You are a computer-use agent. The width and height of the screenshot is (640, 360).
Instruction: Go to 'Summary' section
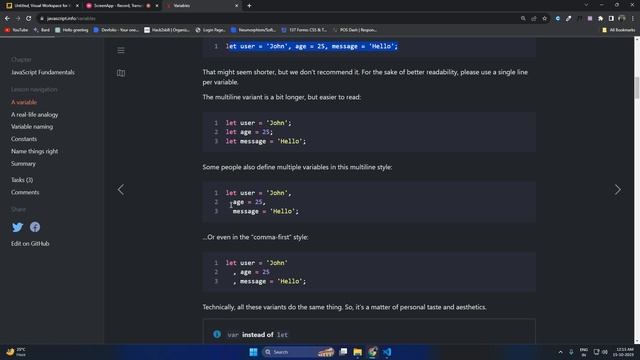click(23, 164)
